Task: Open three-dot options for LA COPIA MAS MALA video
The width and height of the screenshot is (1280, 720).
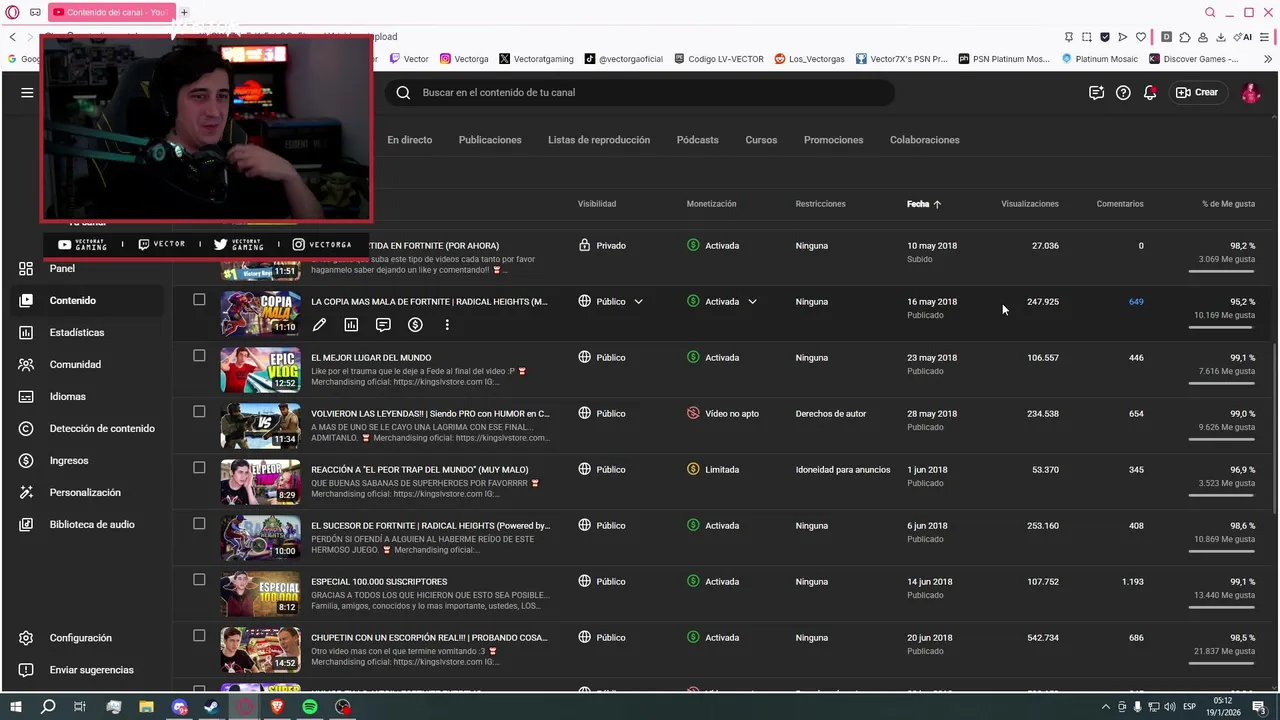Action: pos(447,325)
